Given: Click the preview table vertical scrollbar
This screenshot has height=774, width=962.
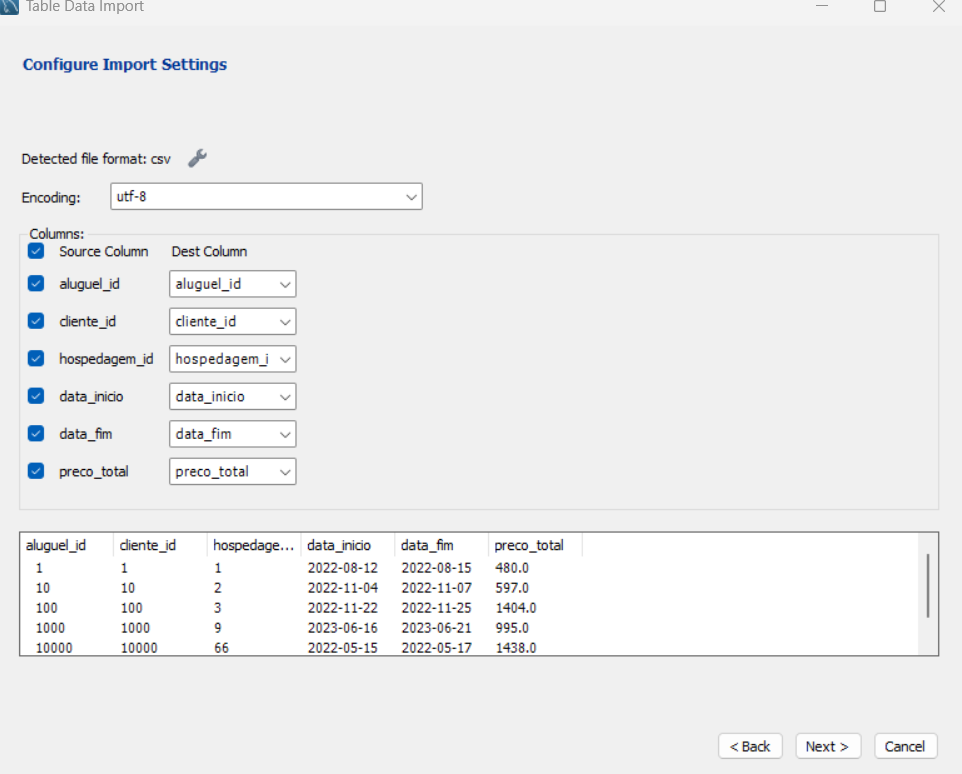Looking at the screenshot, I should [929, 585].
